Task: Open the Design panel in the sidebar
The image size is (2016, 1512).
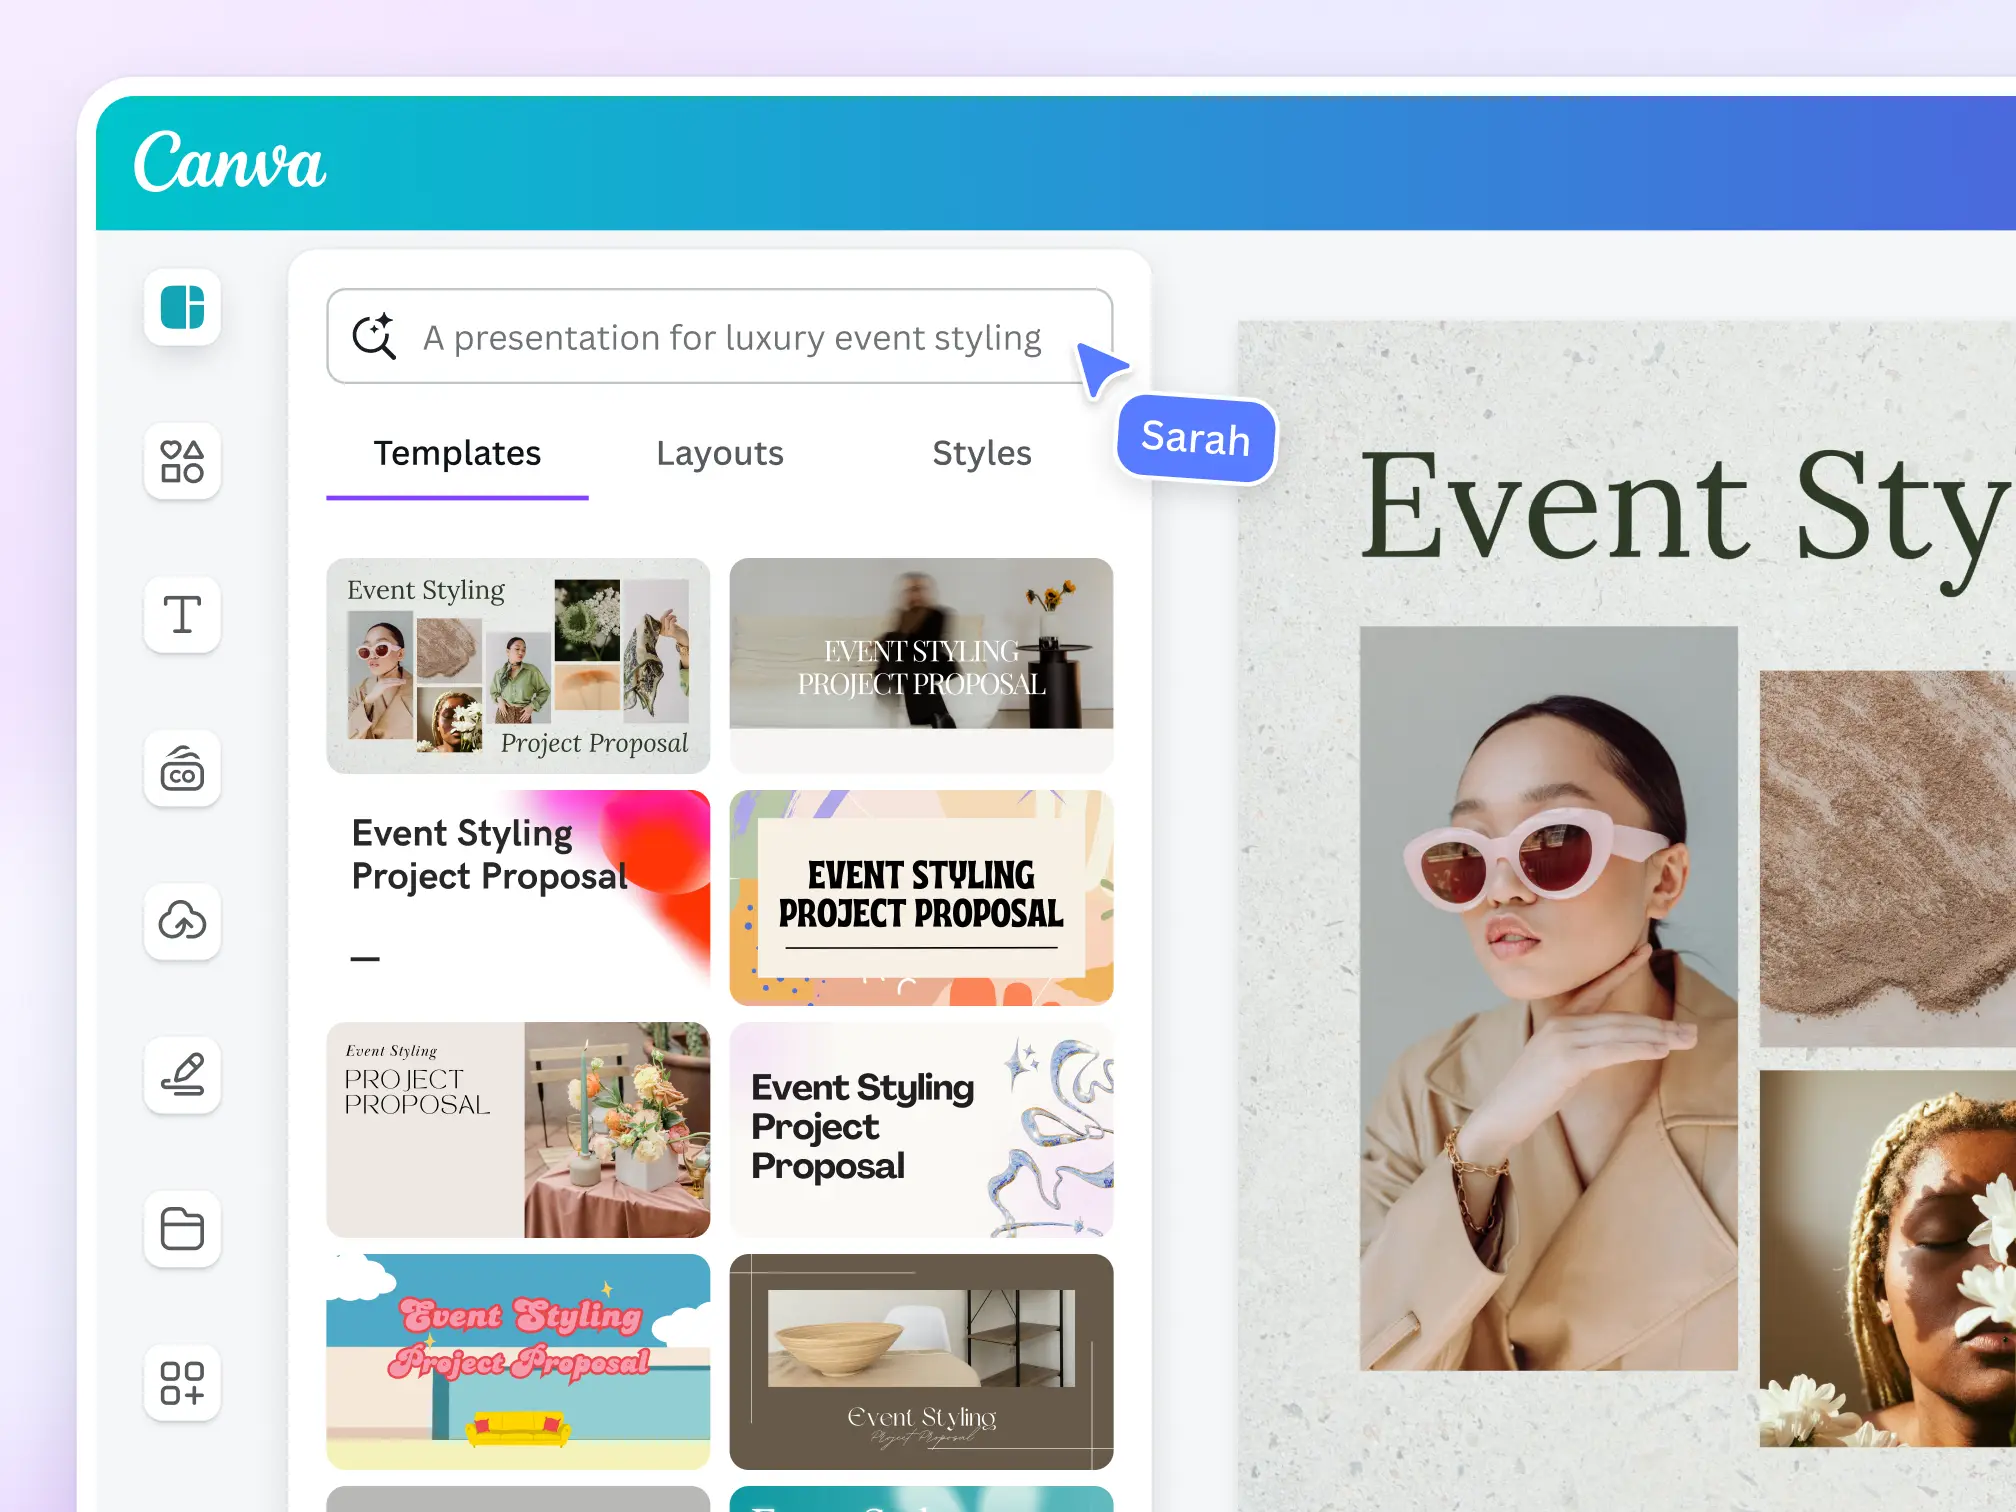Action: point(181,310)
